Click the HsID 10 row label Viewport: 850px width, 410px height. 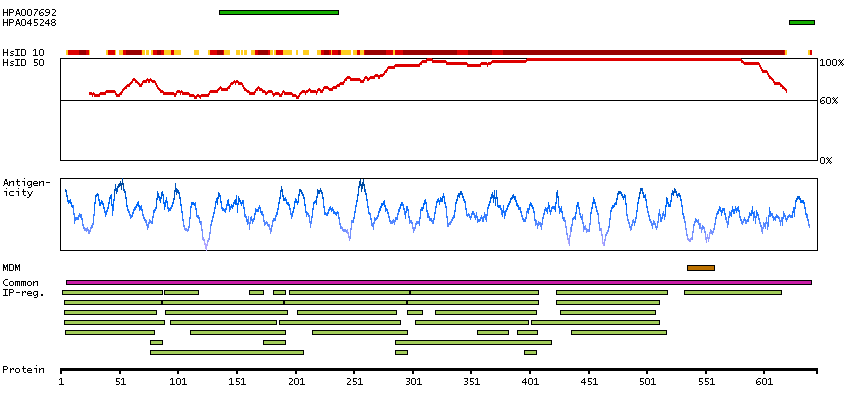(23, 52)
